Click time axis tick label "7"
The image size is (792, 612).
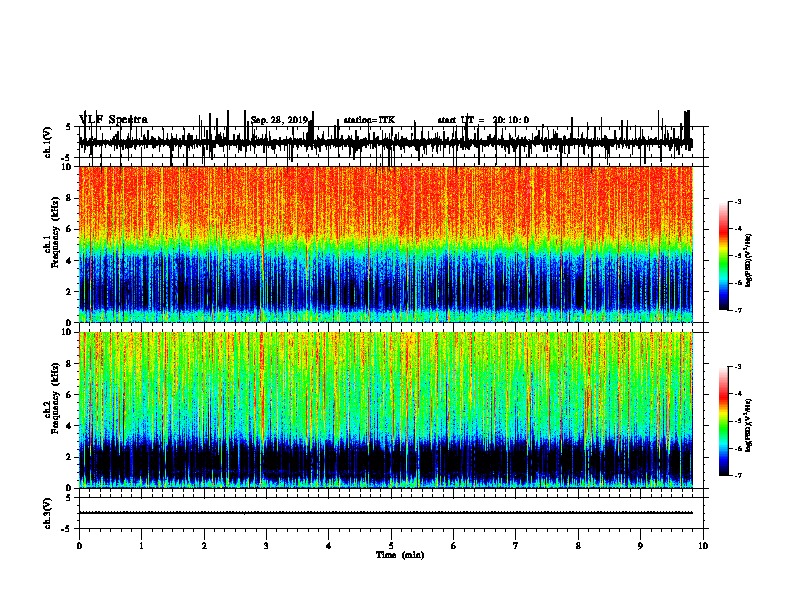coord(516,546)
